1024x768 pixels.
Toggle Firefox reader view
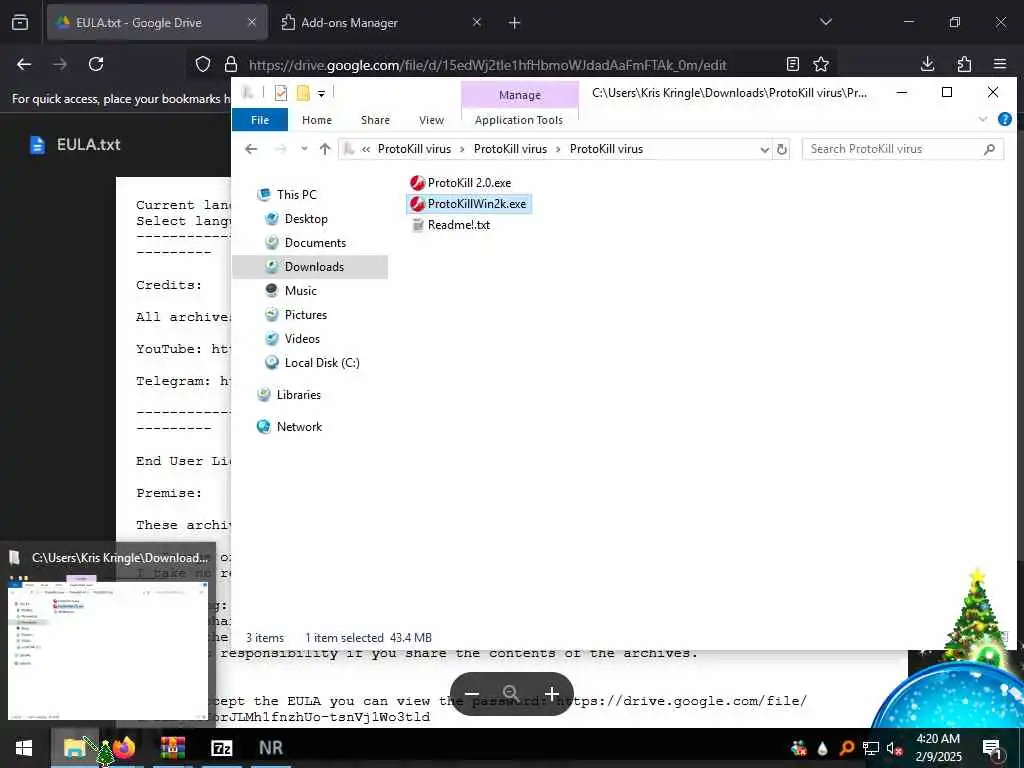click(793, 64)
